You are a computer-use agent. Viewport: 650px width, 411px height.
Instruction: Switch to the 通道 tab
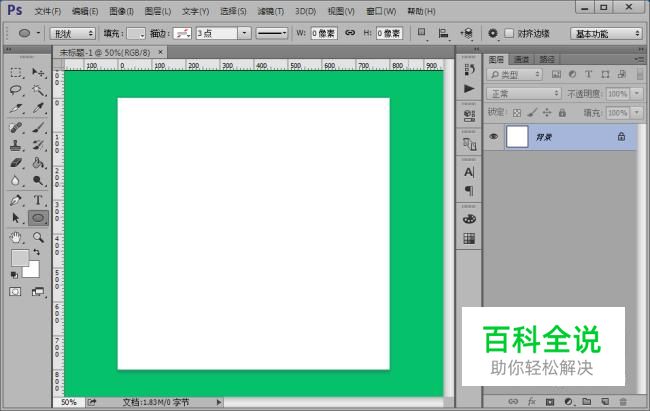coord(521,60)
